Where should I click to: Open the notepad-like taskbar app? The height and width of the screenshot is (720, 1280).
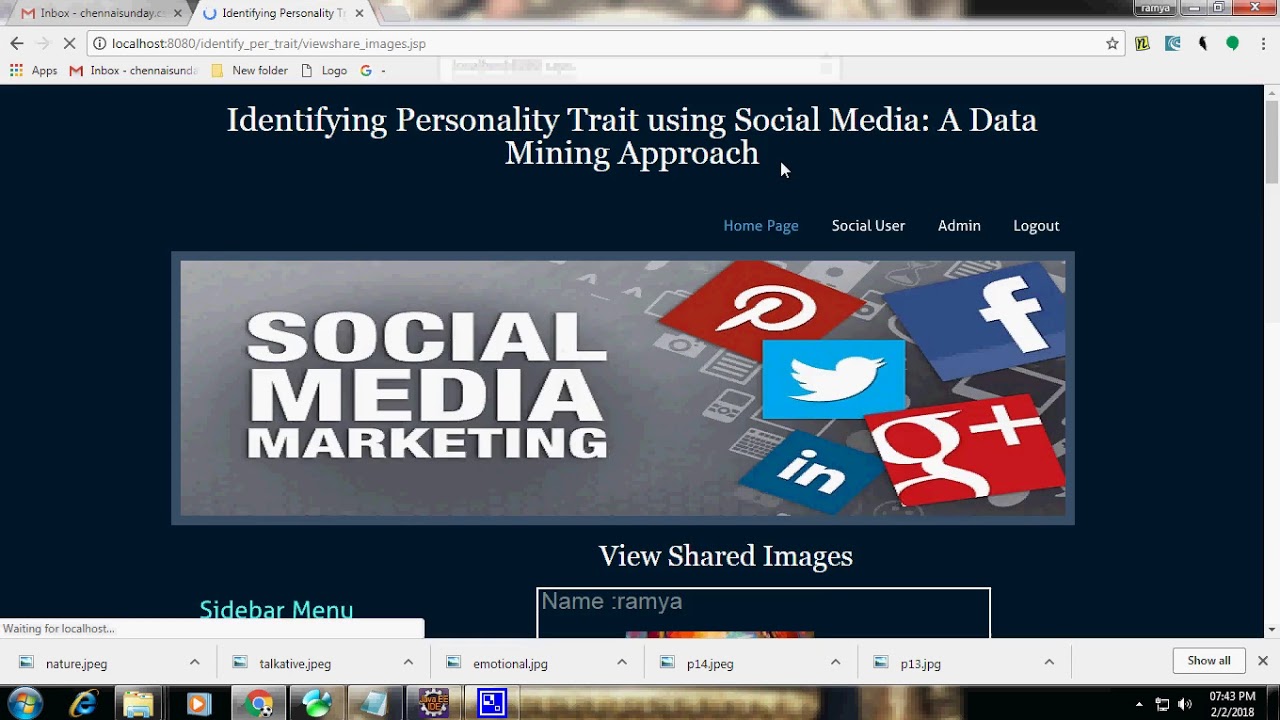(375, 704)
